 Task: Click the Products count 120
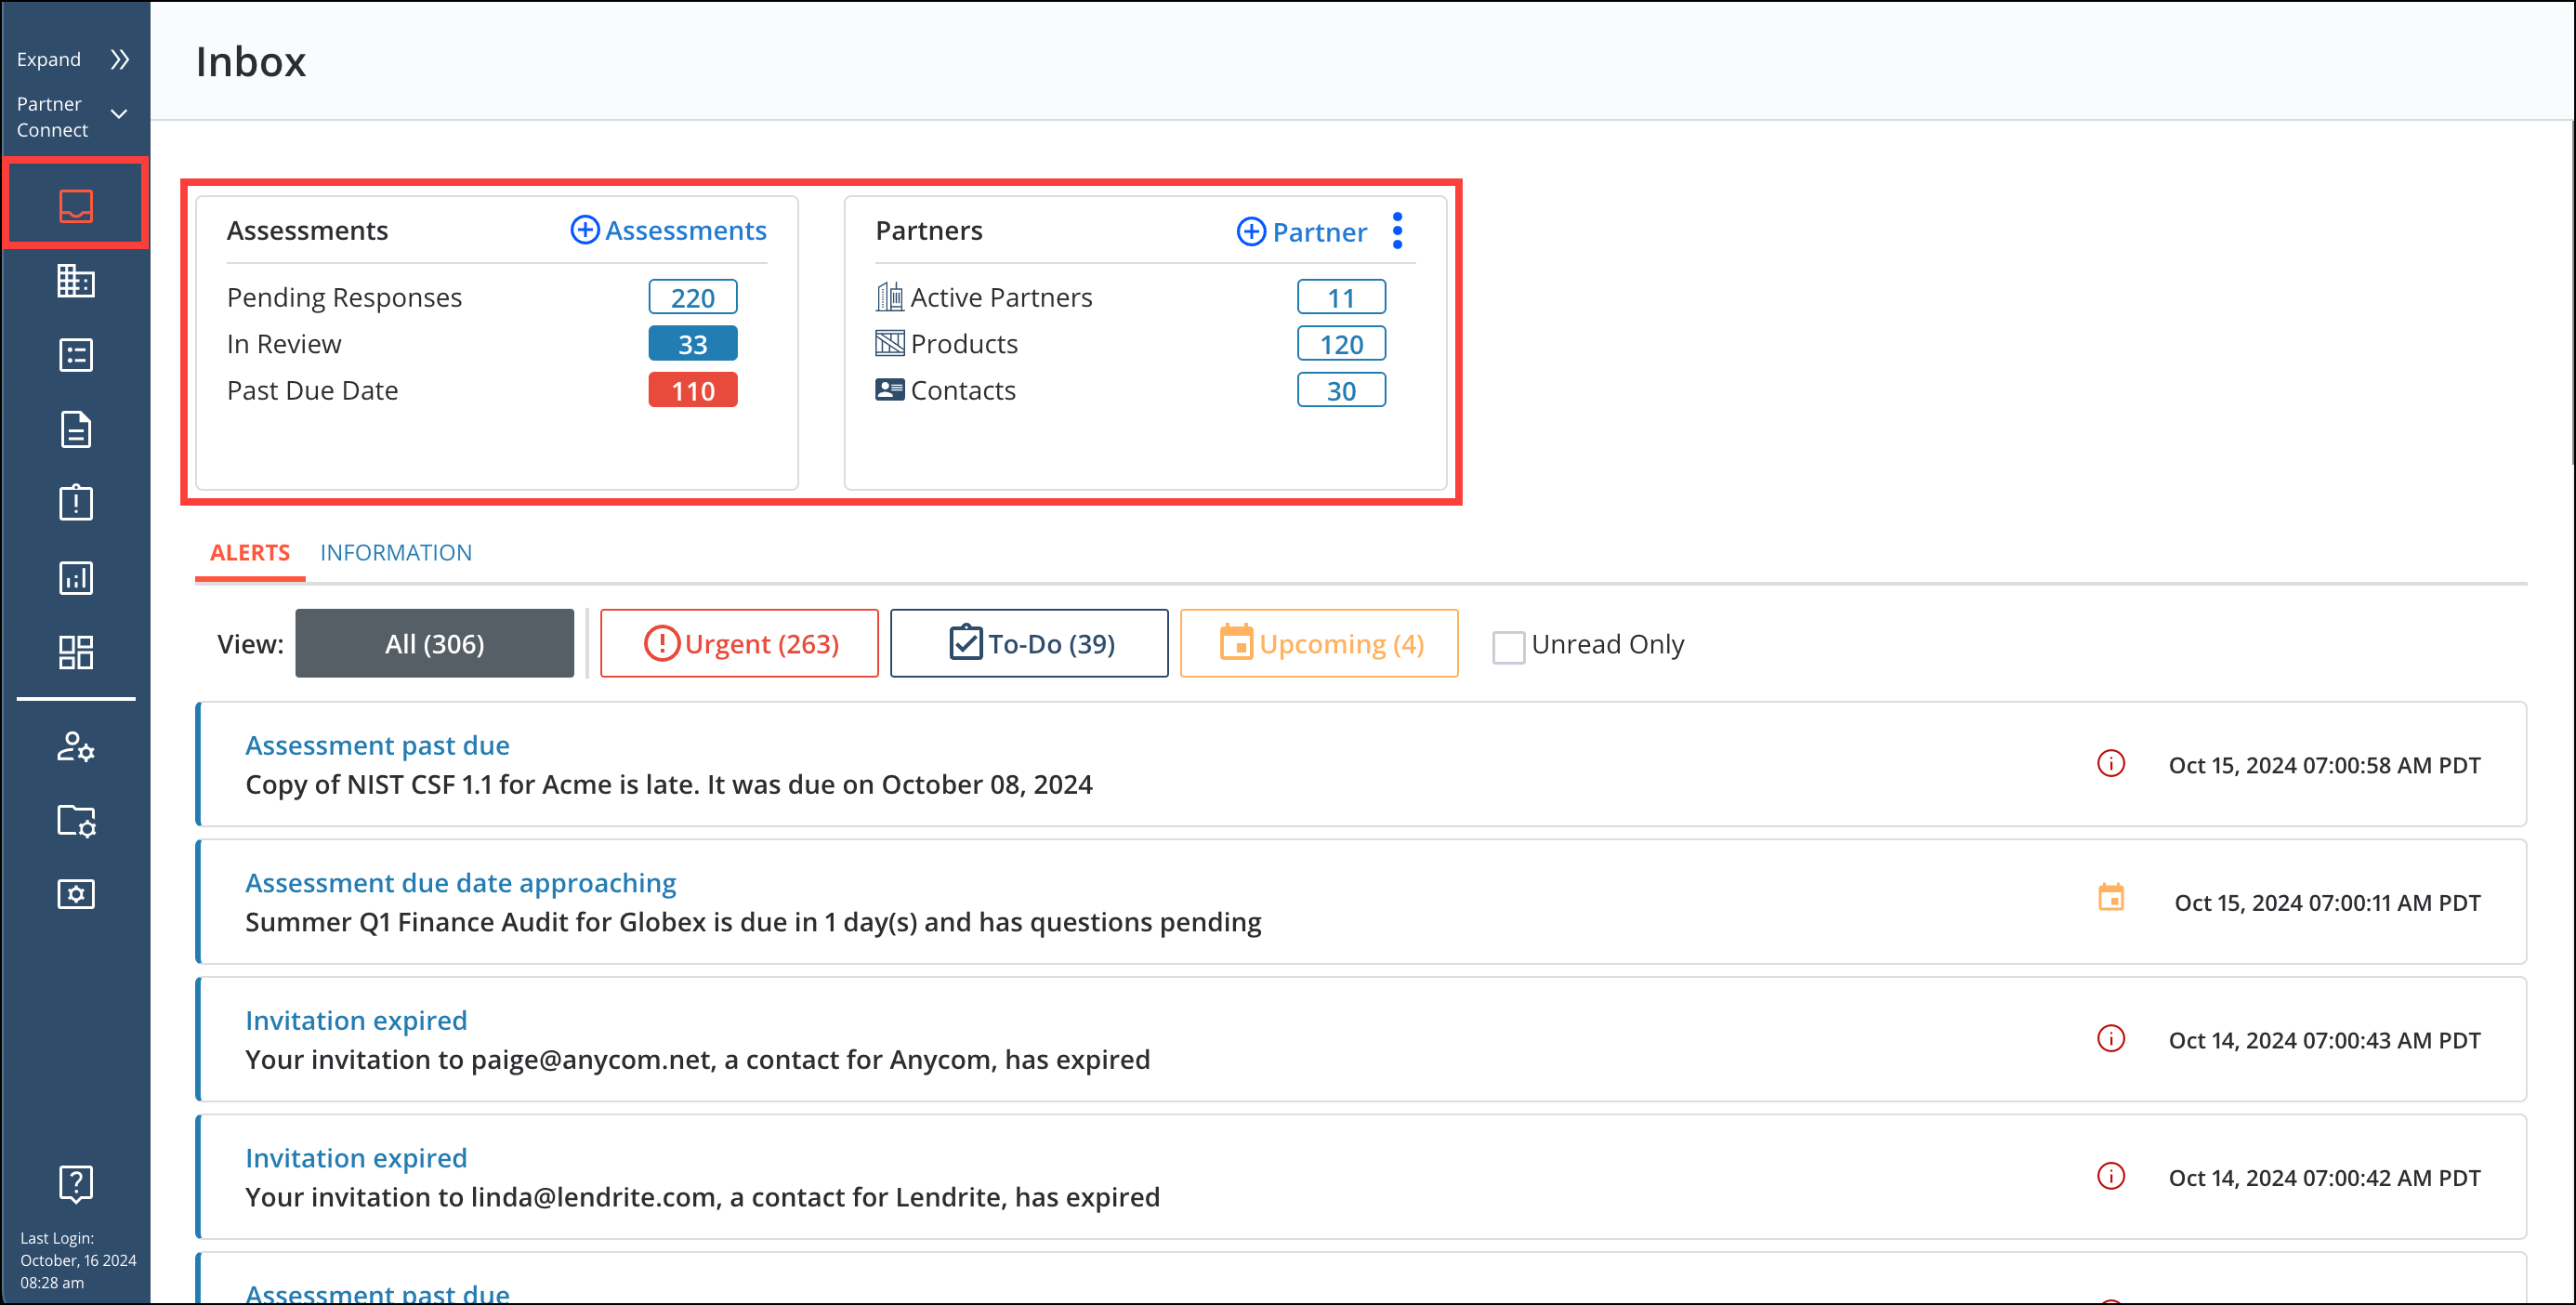[1341, 344]
